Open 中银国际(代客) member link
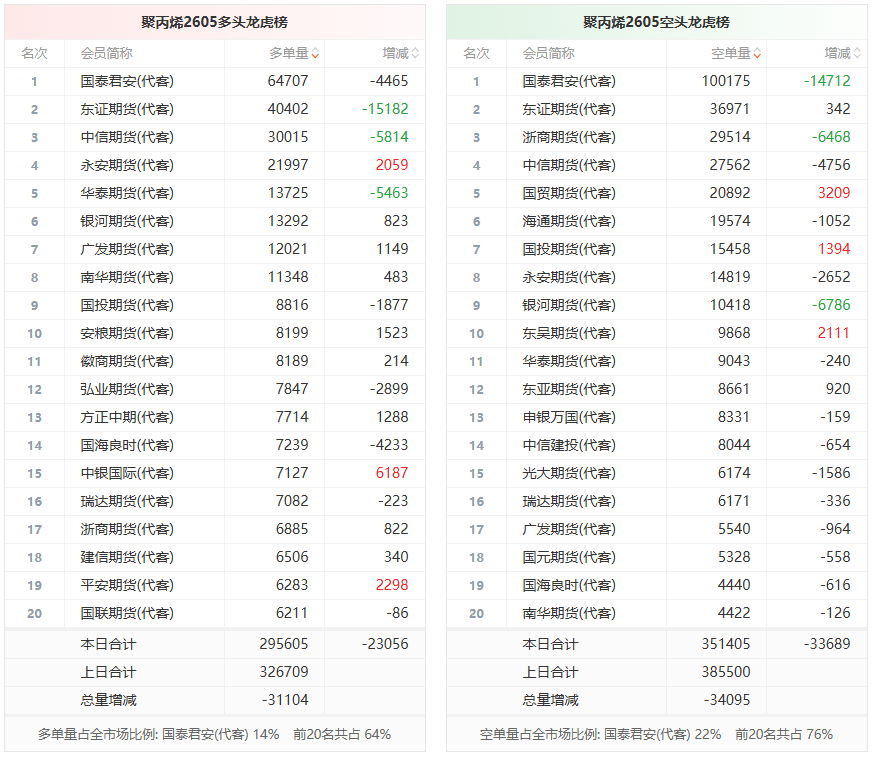 [127, 473]
